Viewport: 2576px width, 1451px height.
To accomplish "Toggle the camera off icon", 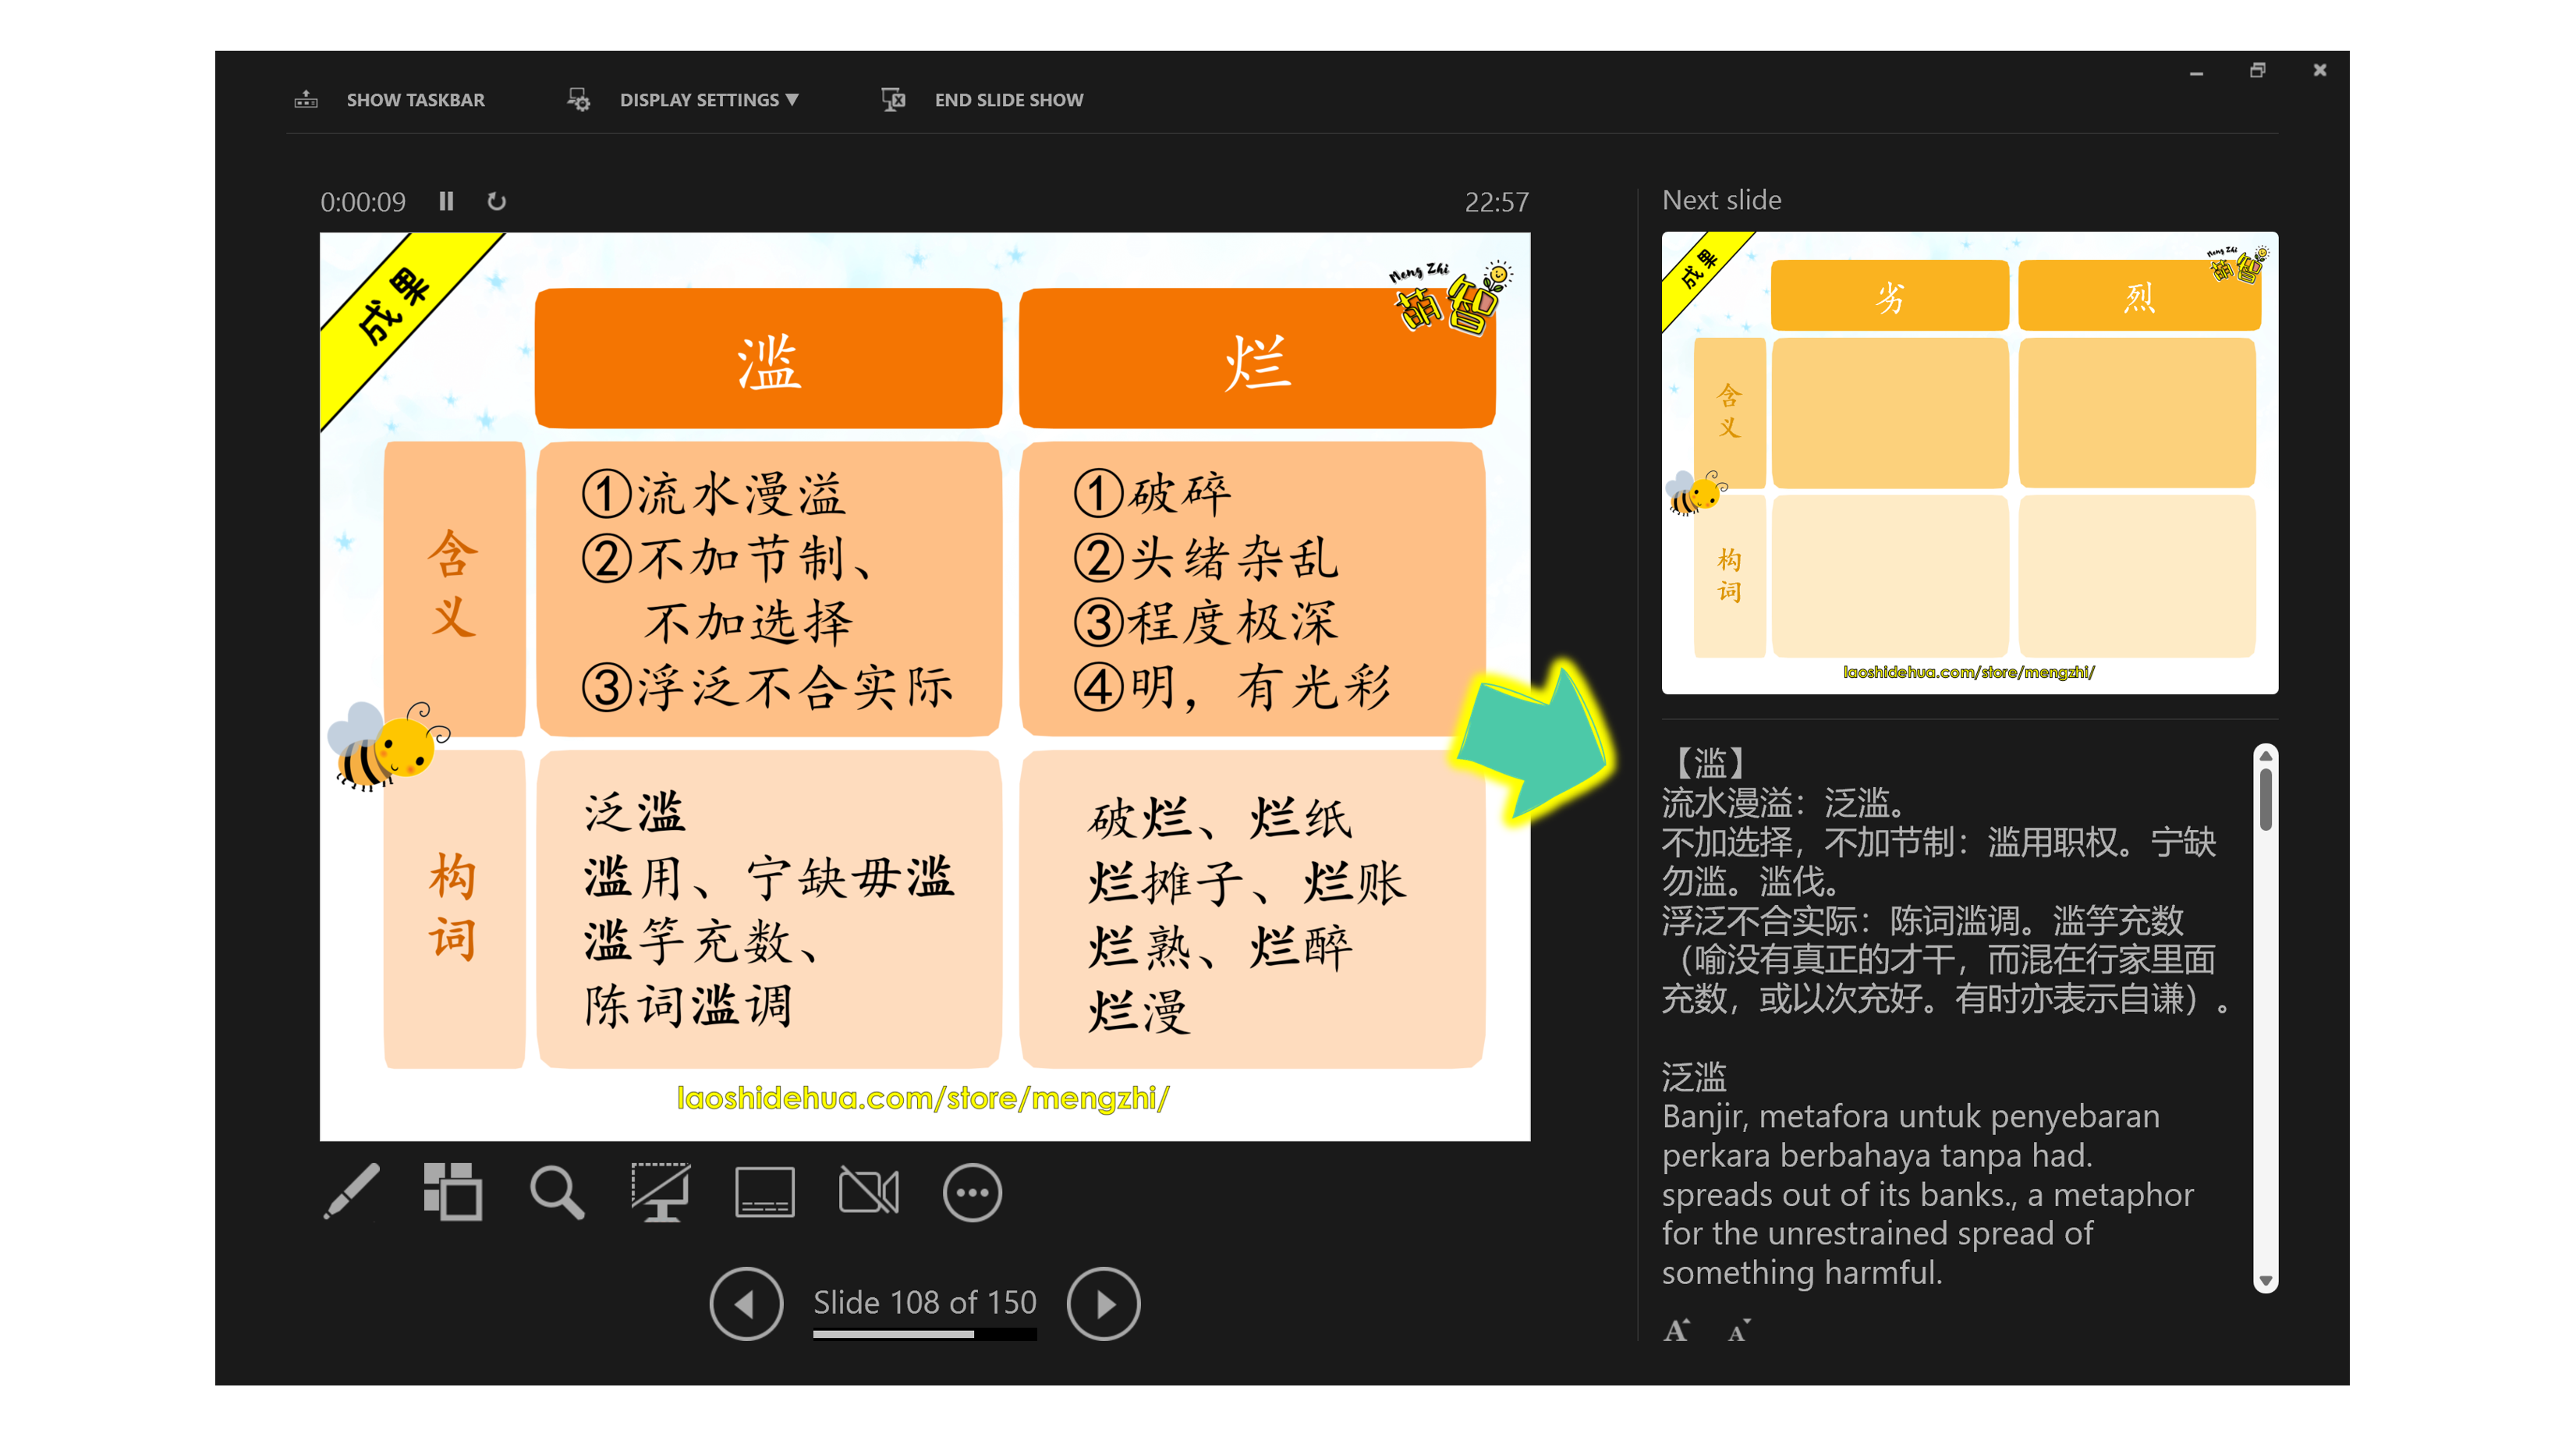I will click(x=868, y=1192).
